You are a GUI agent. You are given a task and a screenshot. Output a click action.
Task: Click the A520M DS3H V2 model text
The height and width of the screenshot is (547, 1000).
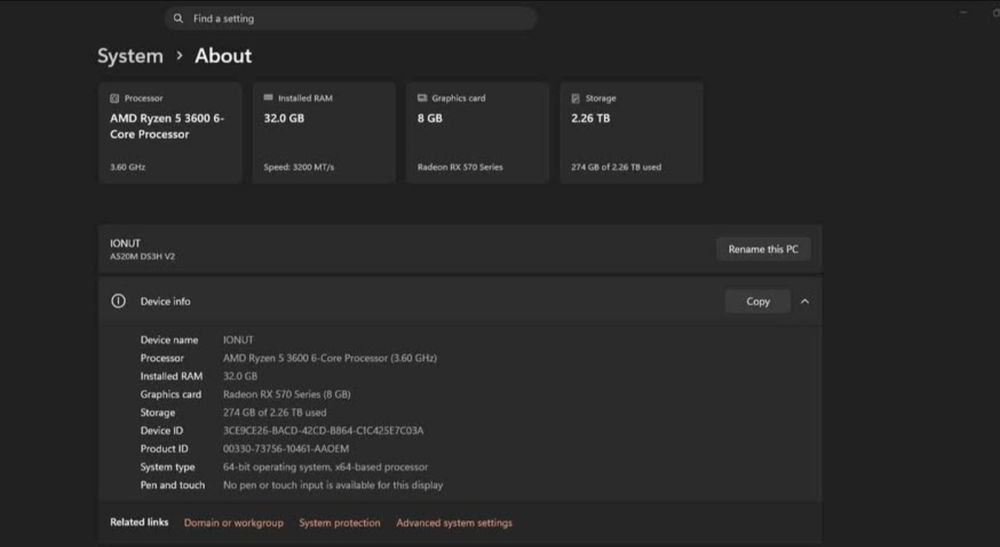142,256
